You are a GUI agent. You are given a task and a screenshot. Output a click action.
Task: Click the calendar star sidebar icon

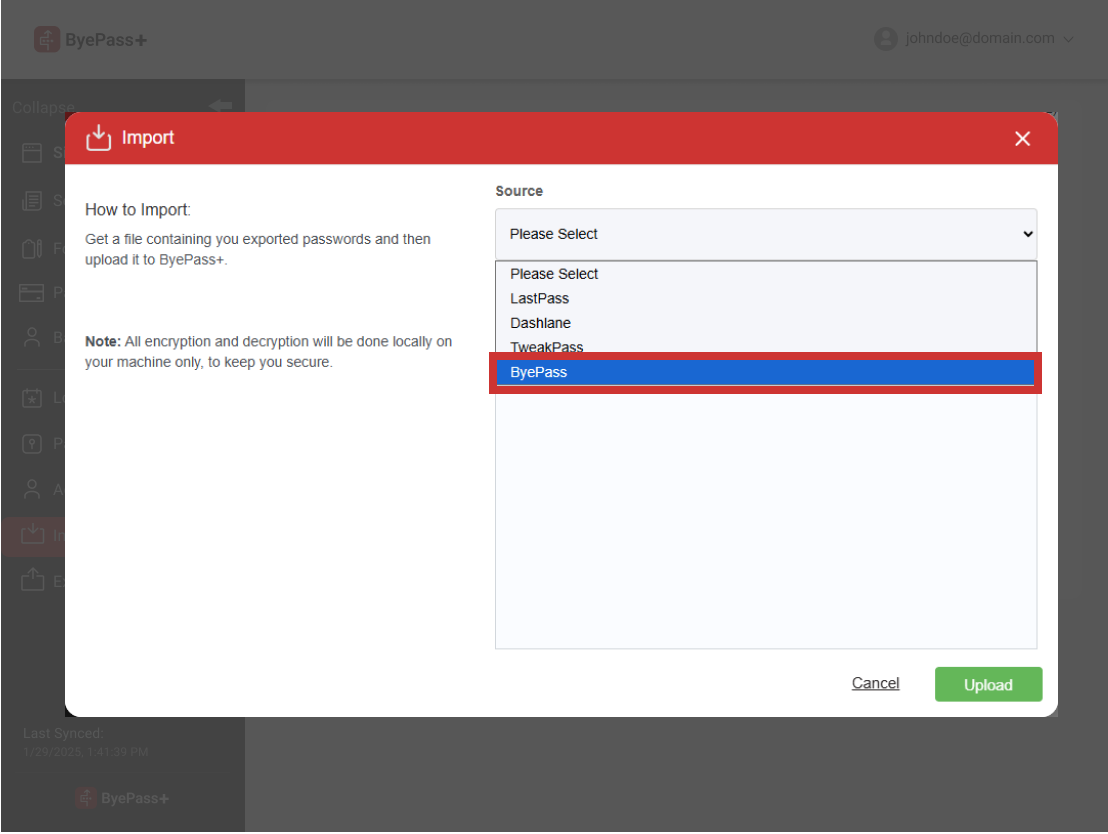coord(32,398)
